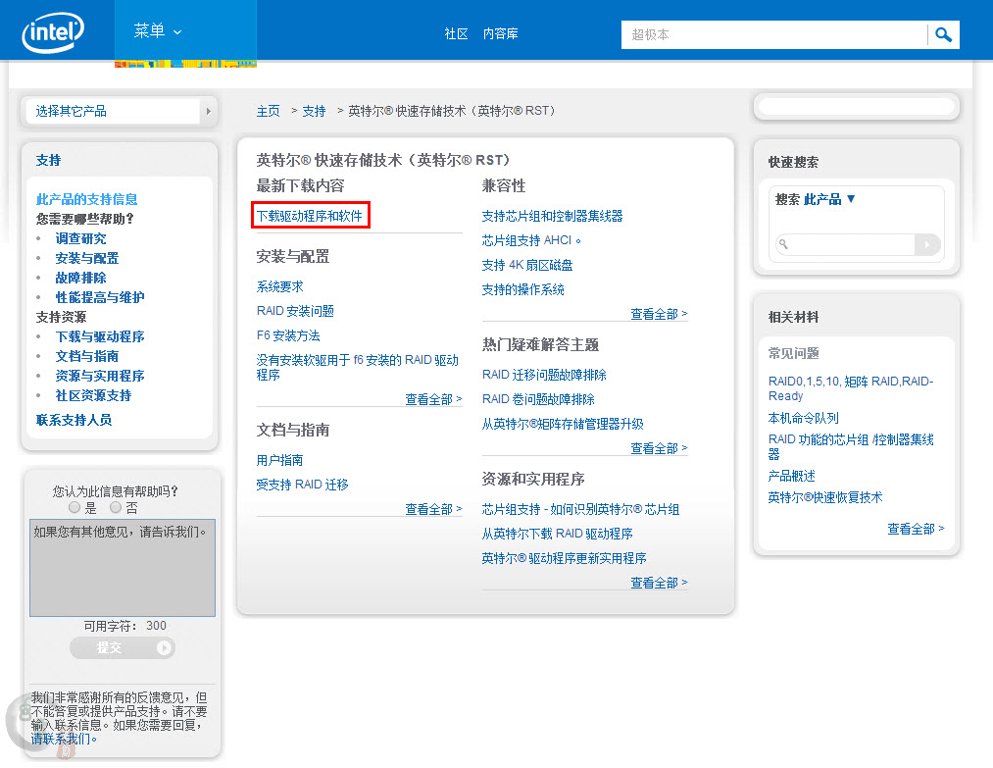Open the RAID 安装问题 link

(295, 311)
